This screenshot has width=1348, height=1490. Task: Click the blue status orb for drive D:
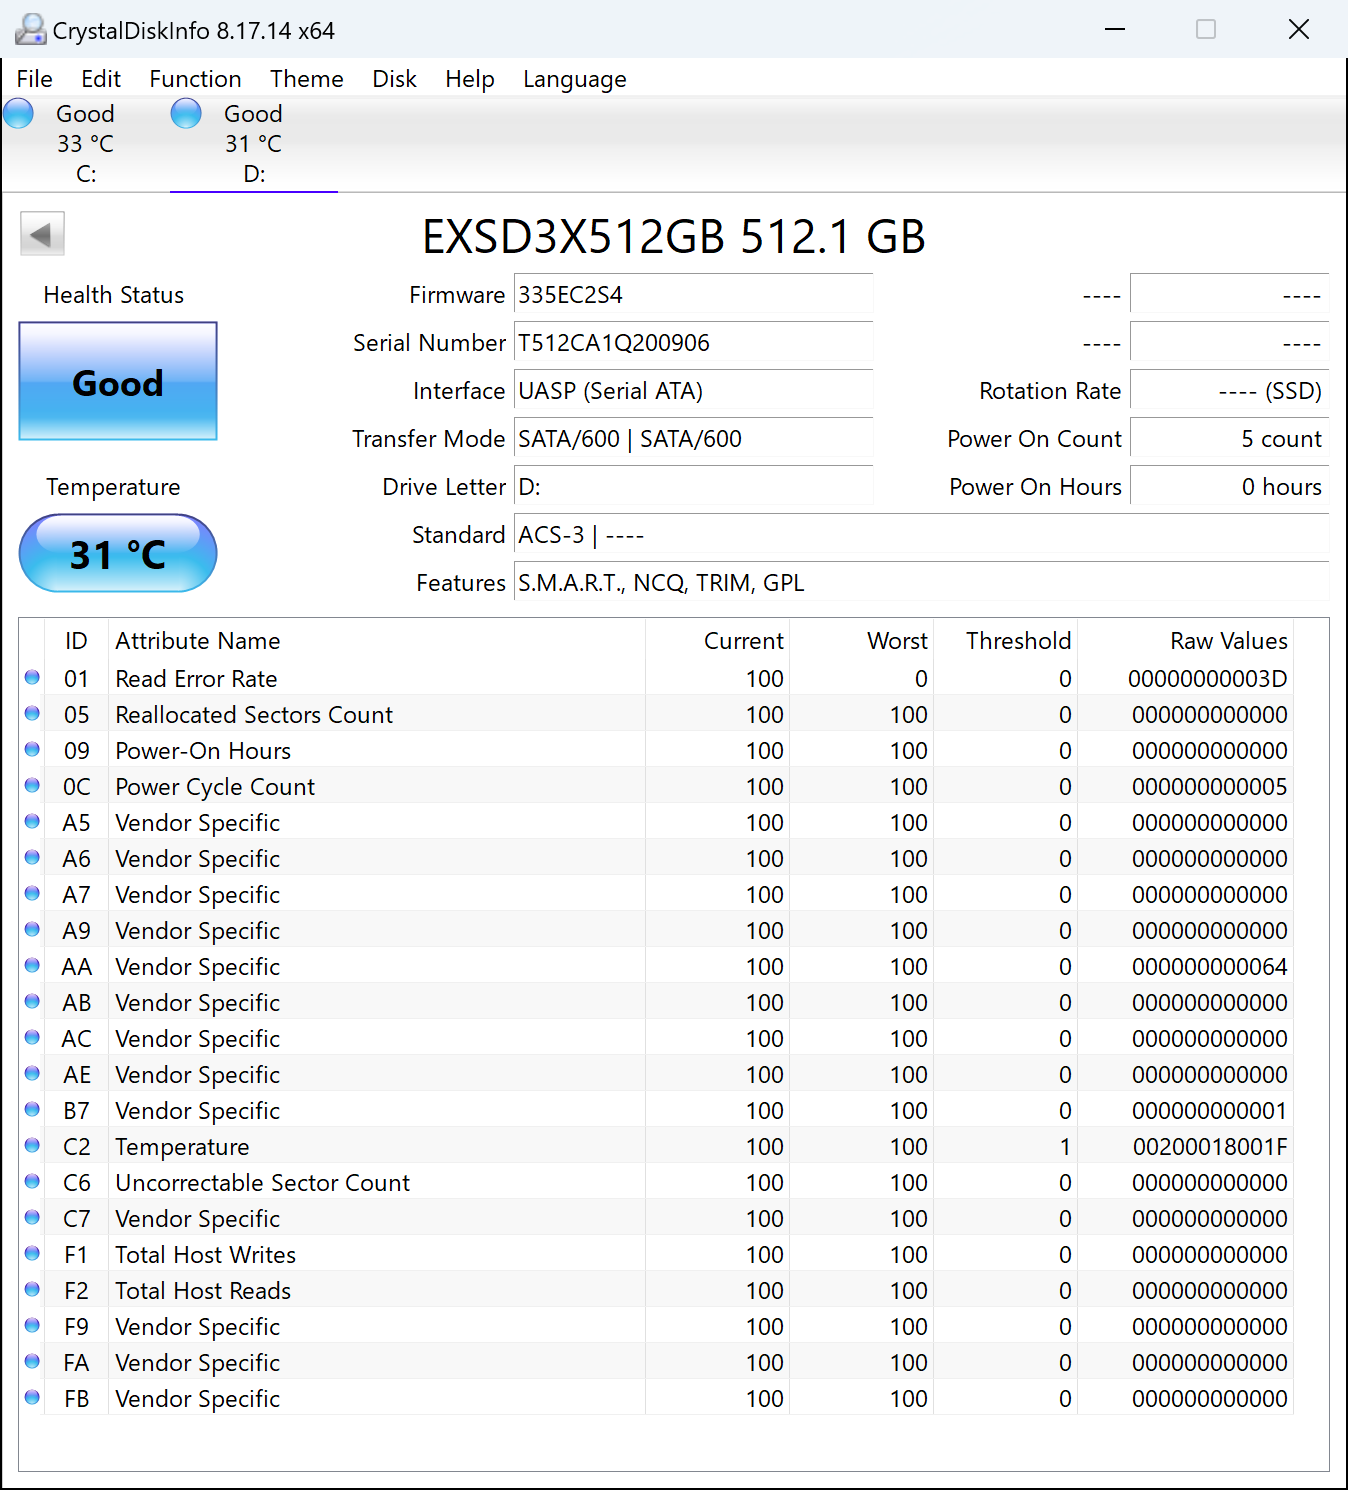click(186, 114)
